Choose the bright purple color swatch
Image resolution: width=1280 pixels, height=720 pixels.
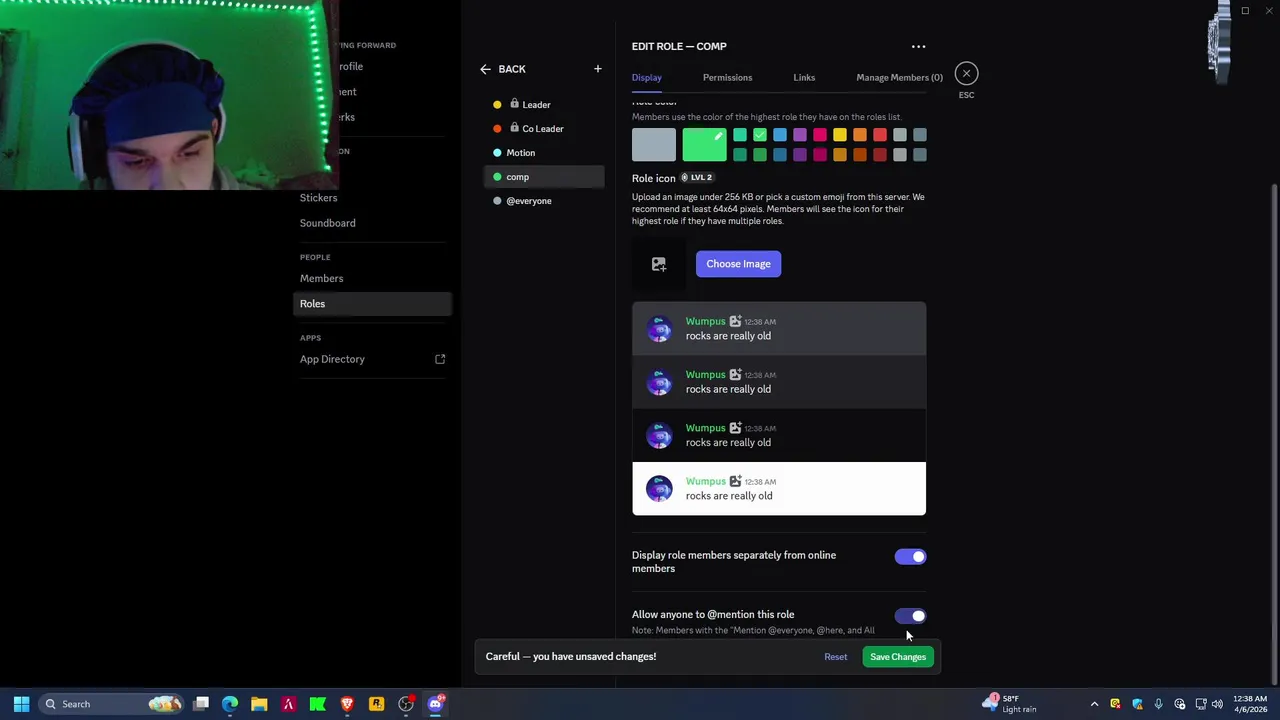click(x=800, y=135)
